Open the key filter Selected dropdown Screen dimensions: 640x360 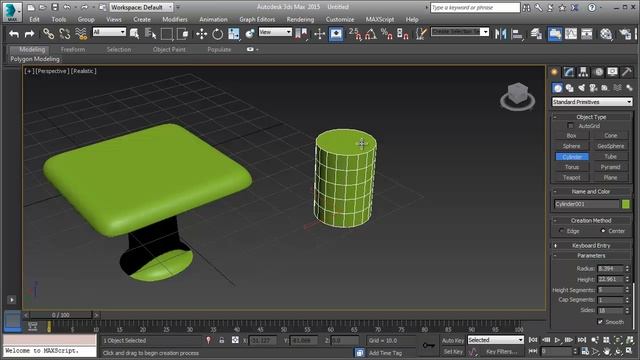(x=496, y=340)
